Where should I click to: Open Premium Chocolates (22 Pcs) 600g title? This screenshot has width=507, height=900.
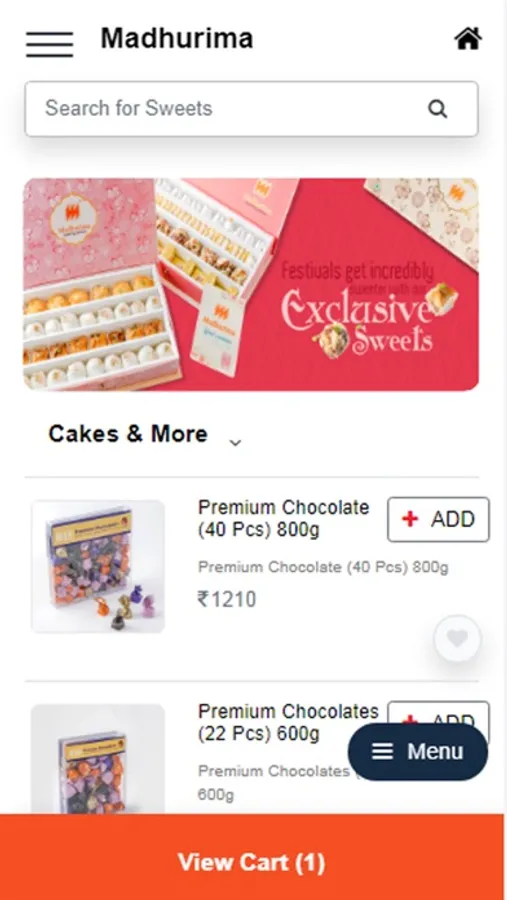click(x=288, y=722)
